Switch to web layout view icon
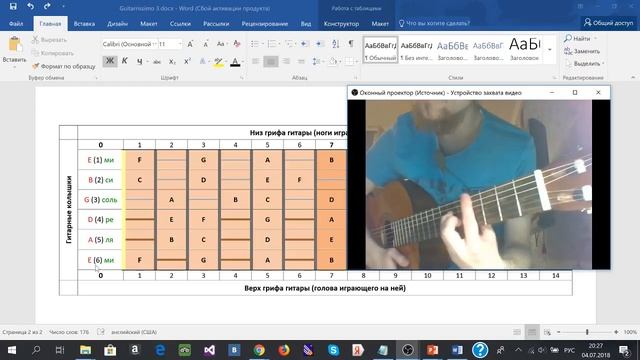 547,332
